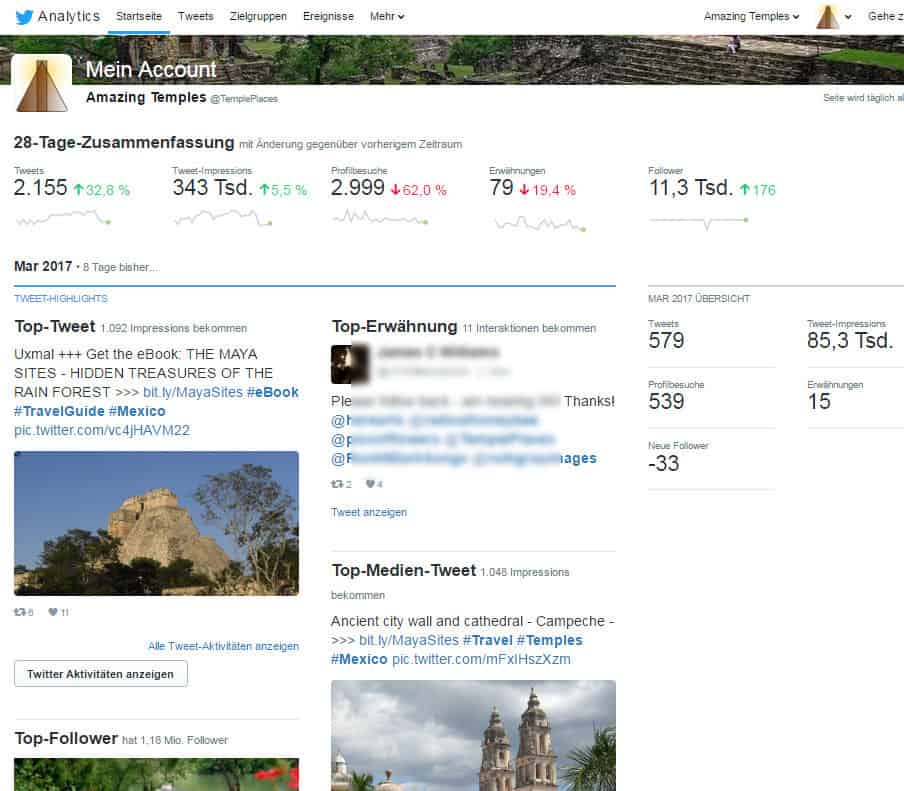Image resolution: width=904 pixels, height=791 pixels.
Task: Click the red down arrow next to 19,4 %
Action: tap(524, 190)
